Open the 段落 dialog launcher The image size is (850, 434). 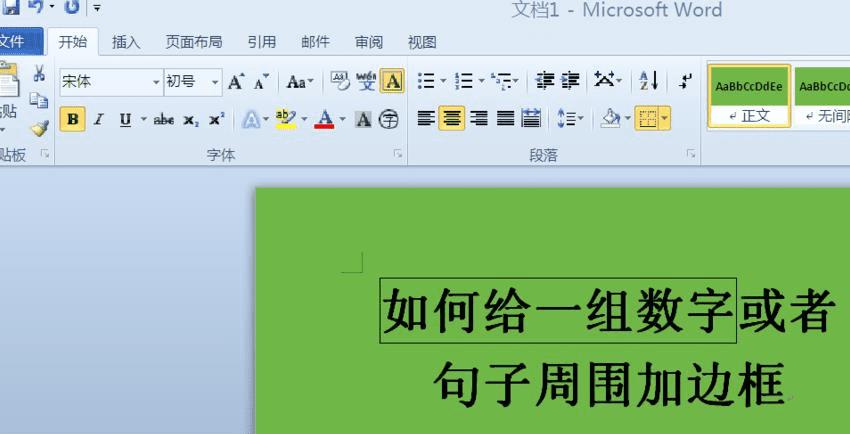691,154
